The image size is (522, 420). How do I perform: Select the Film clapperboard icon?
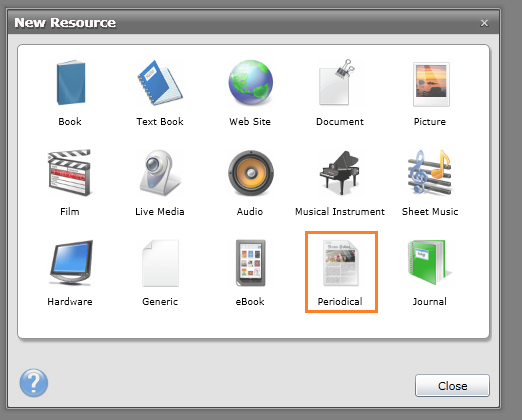[x=70, y=172]
